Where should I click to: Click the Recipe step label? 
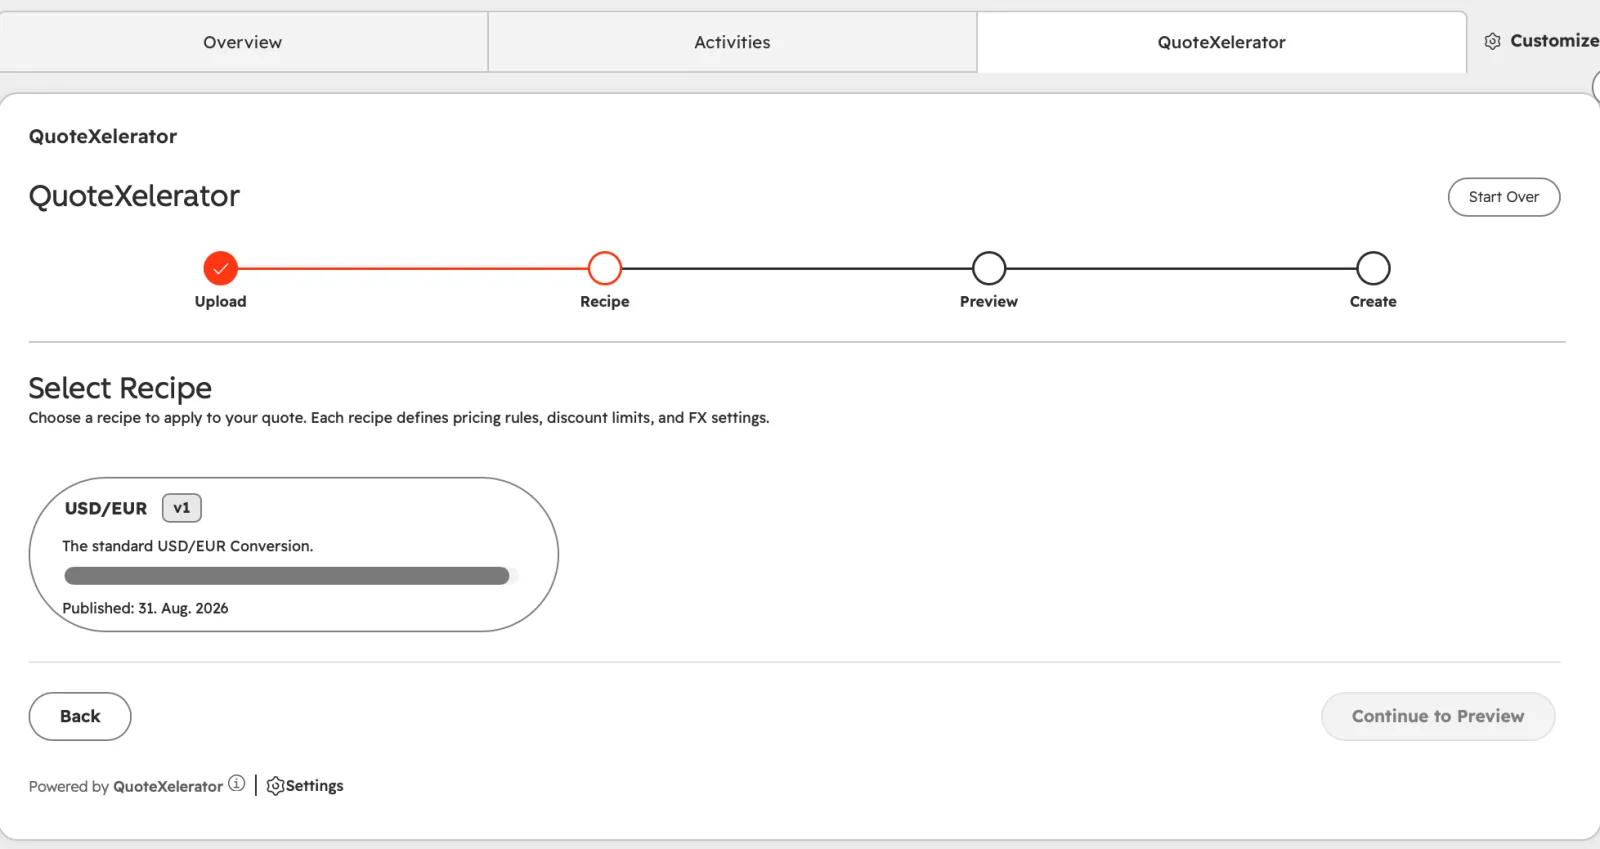(x=605, y=301)
